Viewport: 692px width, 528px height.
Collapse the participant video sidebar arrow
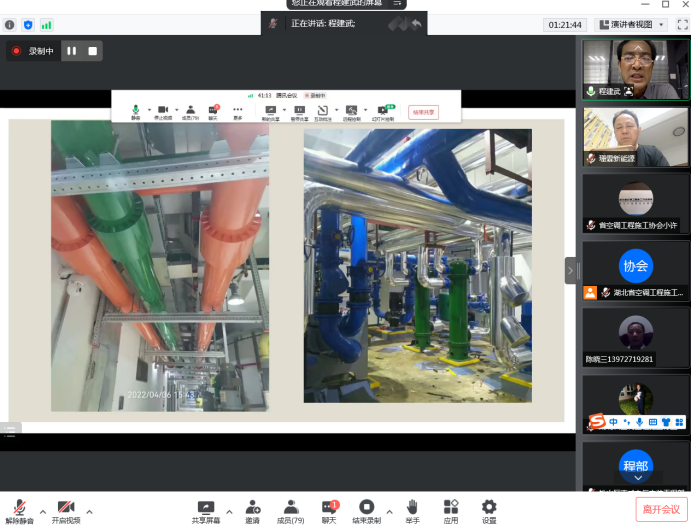coord(570,270)
